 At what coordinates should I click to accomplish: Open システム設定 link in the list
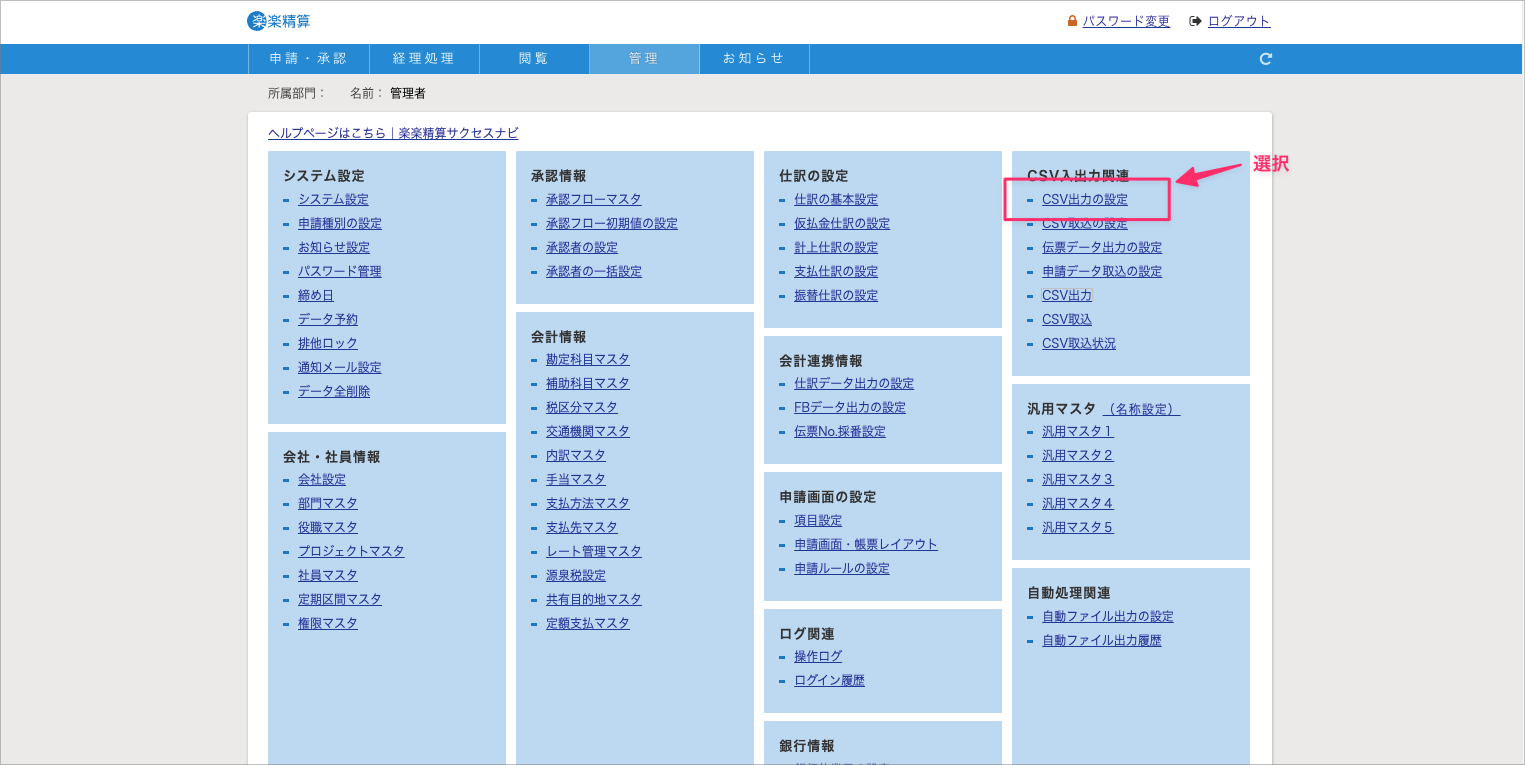pyautogui.click(x=333, y=200)
